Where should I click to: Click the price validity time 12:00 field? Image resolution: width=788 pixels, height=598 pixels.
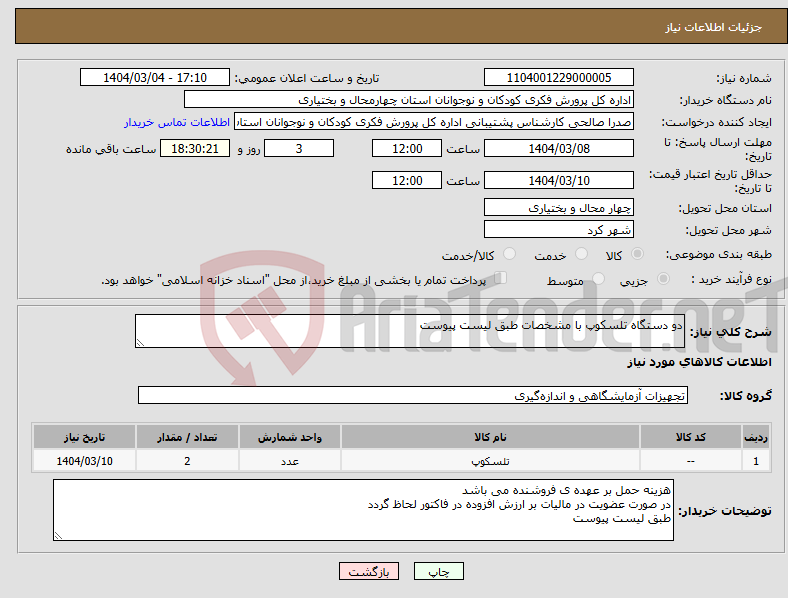(x=407, y=180)
